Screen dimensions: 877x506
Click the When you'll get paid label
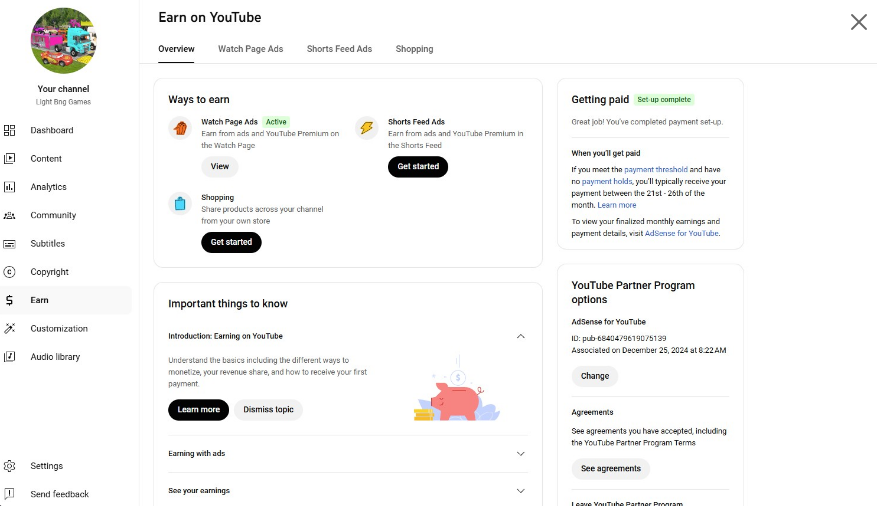tap(606, 153)
